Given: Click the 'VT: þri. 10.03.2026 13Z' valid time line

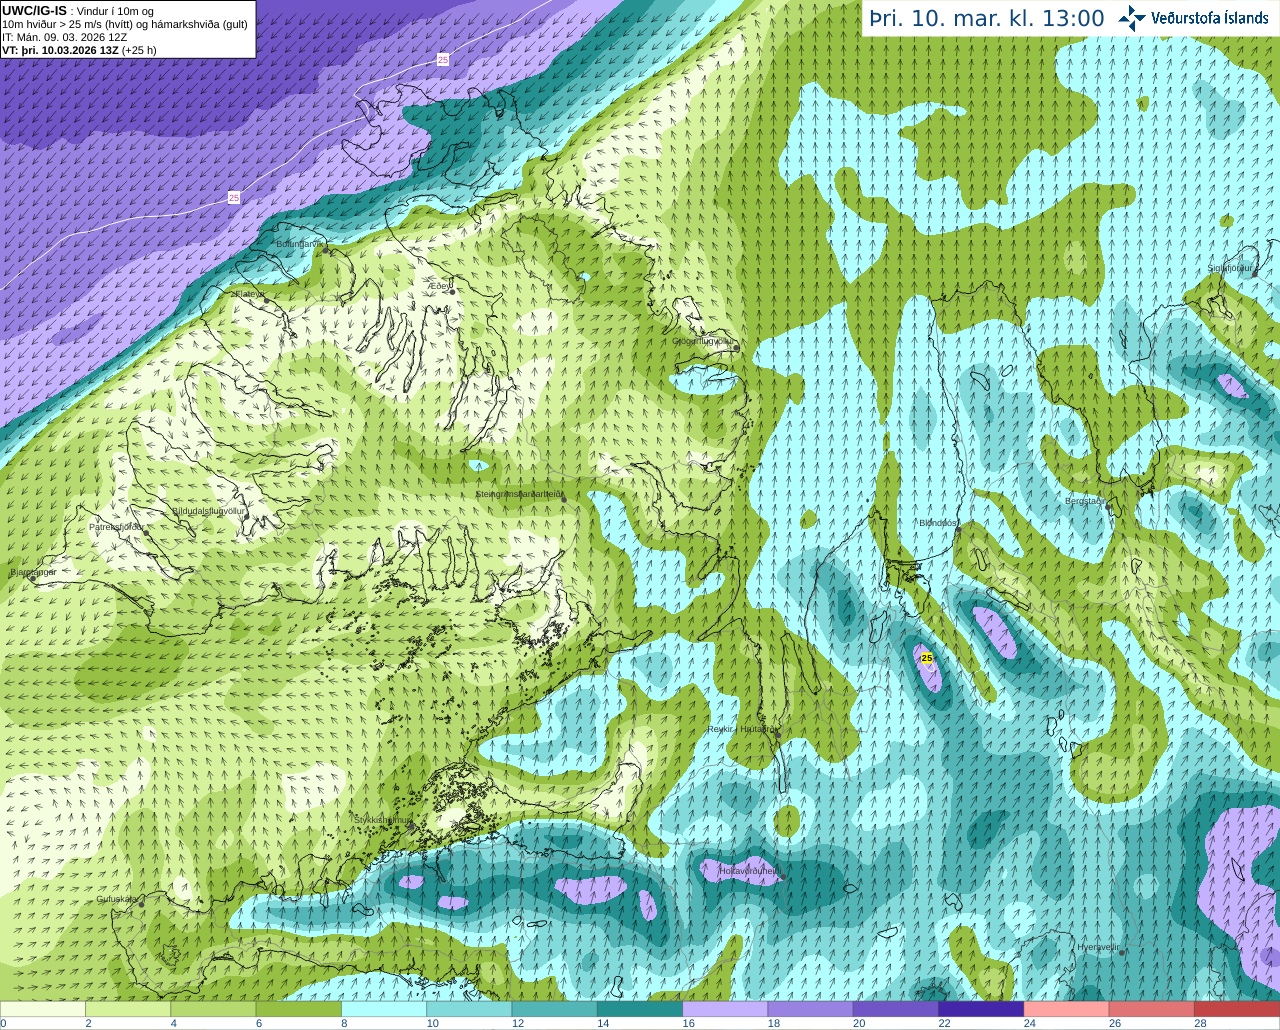Looking at the screenshot, I should point(79,50).
